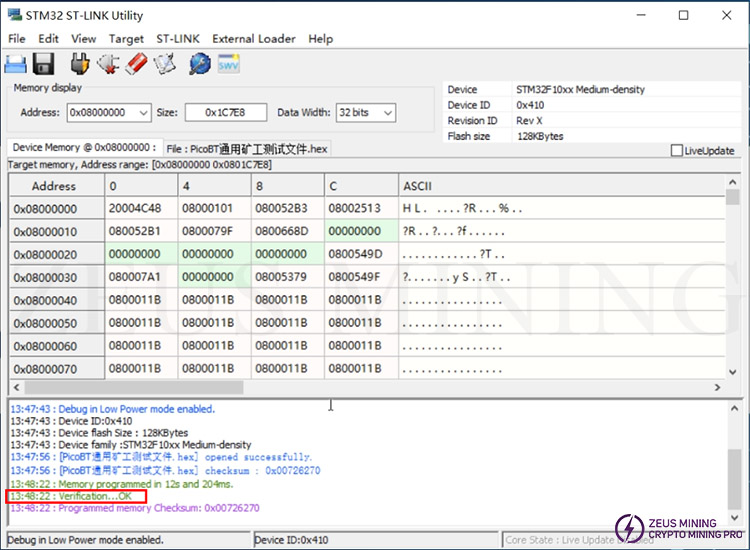Connect to target using plug icon

coord(80,64)
